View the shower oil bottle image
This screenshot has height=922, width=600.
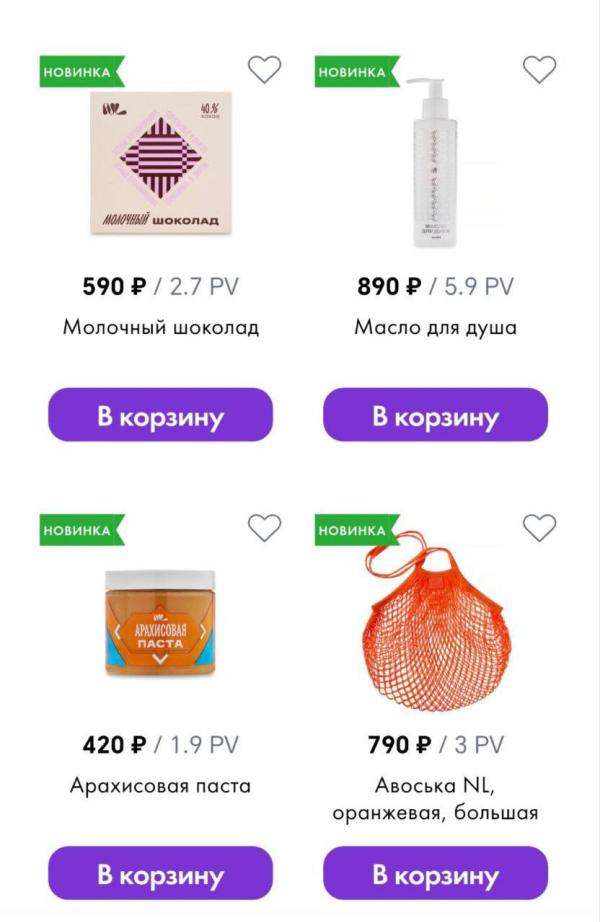coord(435,163)
